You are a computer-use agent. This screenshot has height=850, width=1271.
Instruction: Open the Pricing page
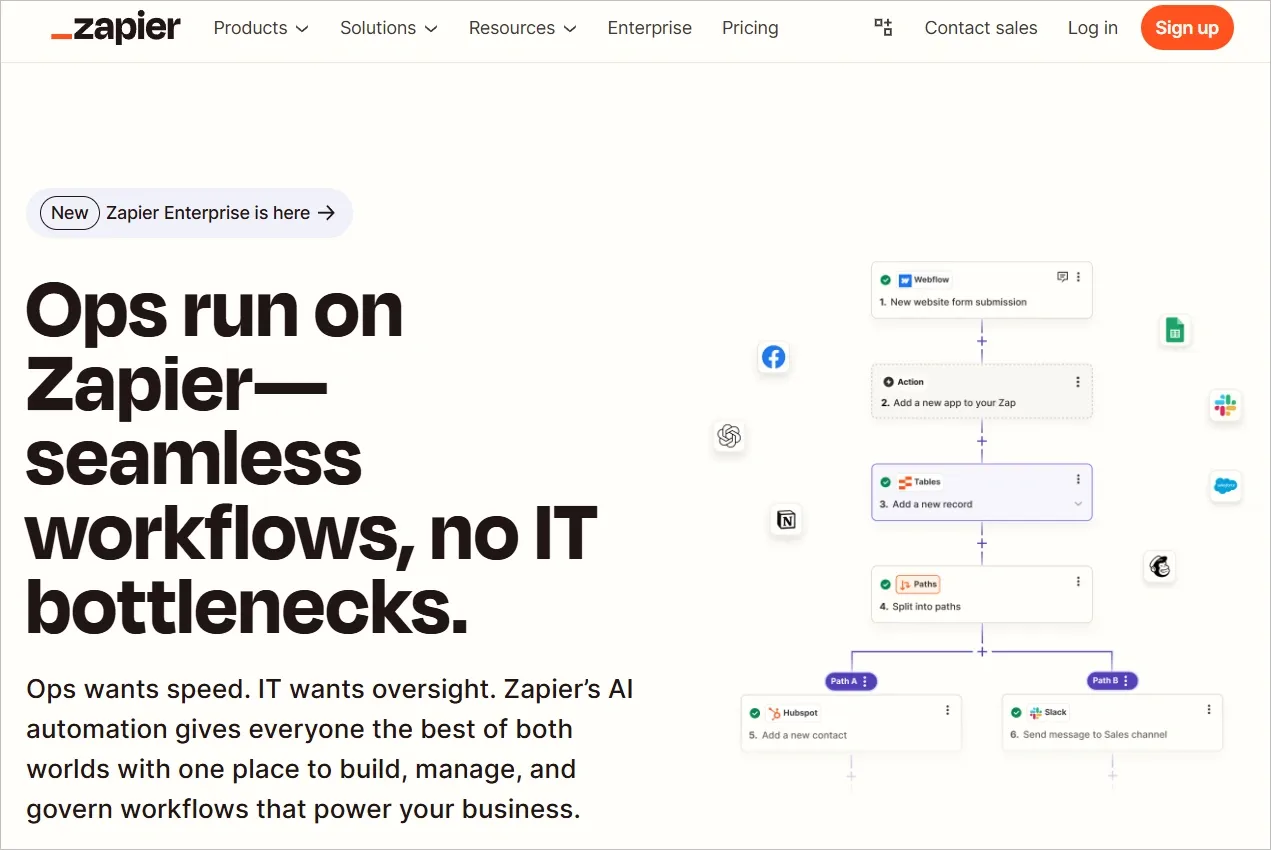click(x=750, y=28)
